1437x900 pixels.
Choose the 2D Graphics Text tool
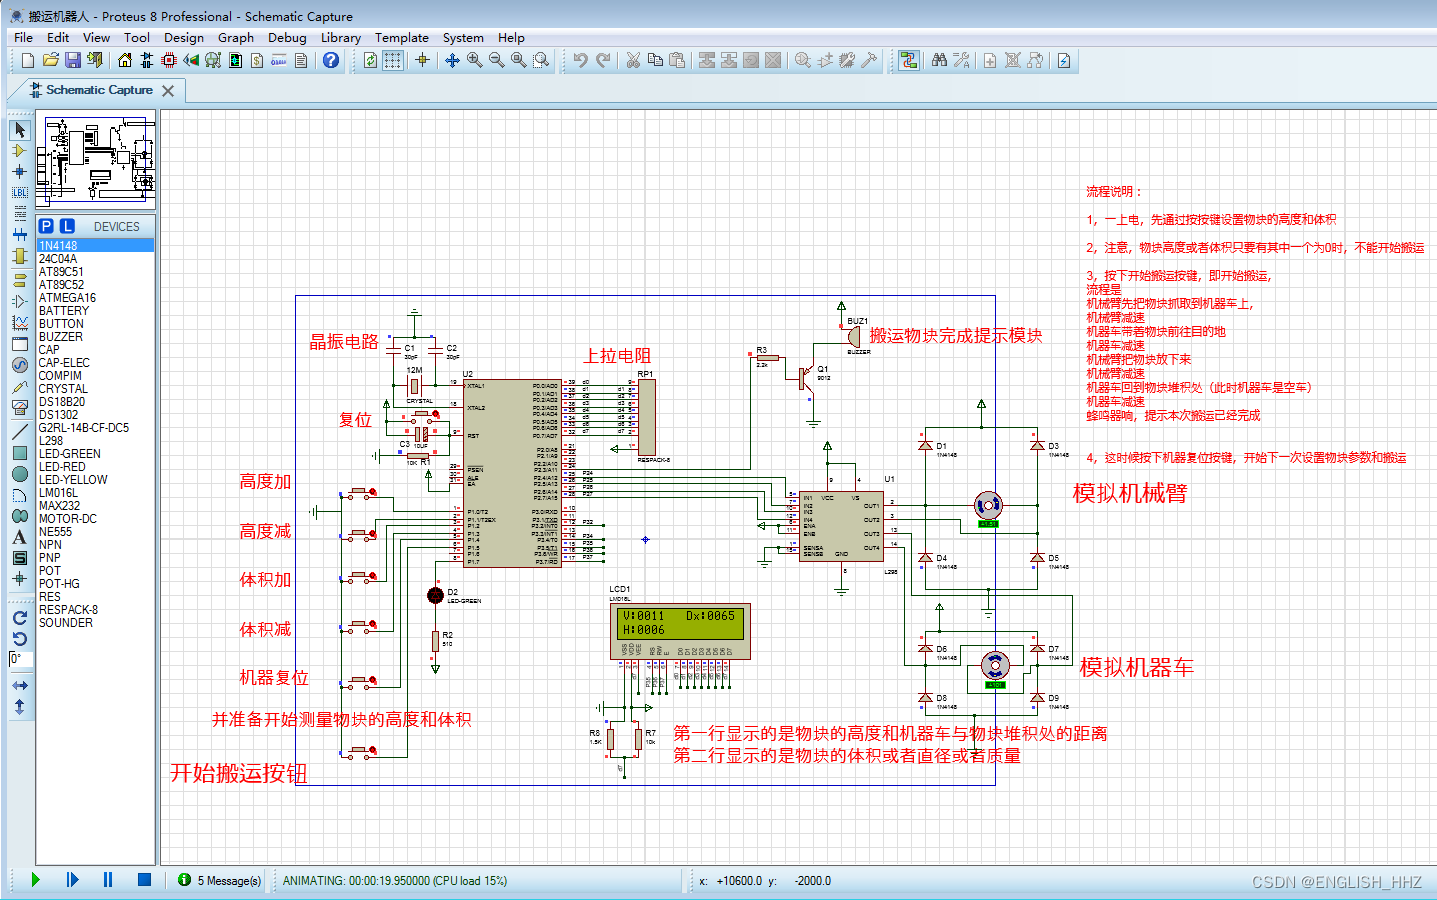[20, 537]
